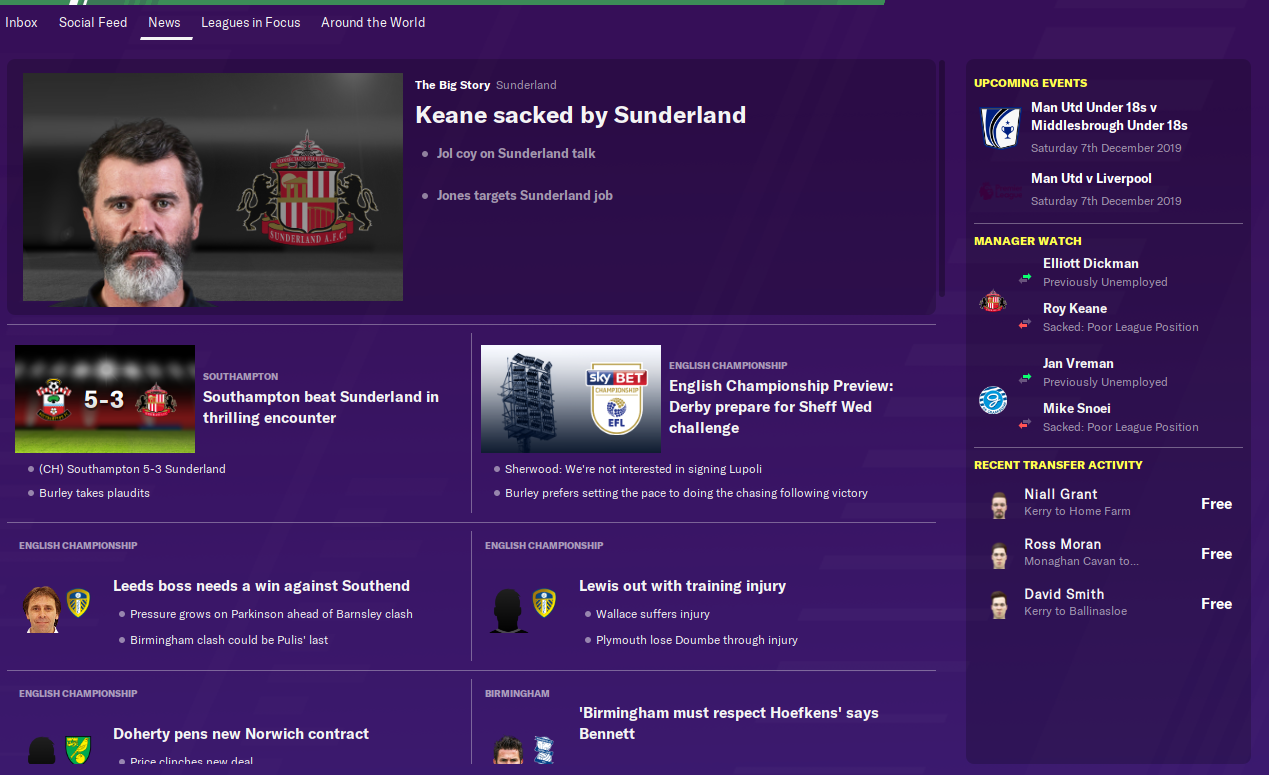Open the 'Keane sacked by Sunderland' headline
This screenshot has width=1269, height=775.
(x=580, y=115)
